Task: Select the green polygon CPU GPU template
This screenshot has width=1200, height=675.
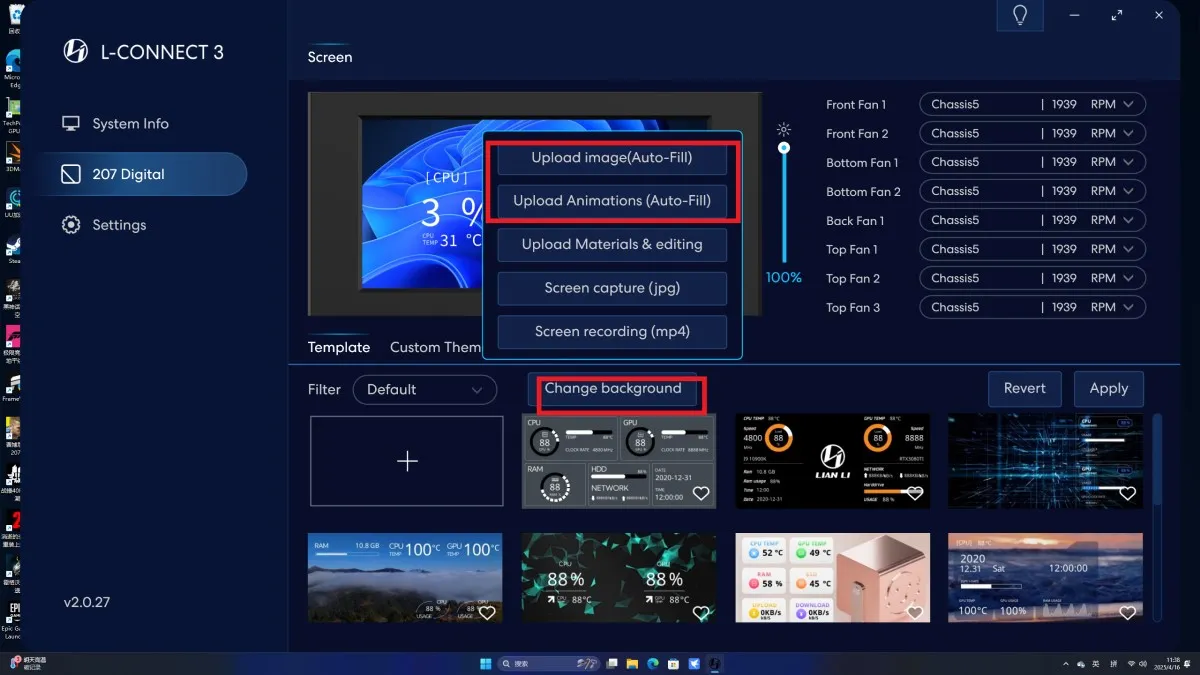Action: pos(619,577)
